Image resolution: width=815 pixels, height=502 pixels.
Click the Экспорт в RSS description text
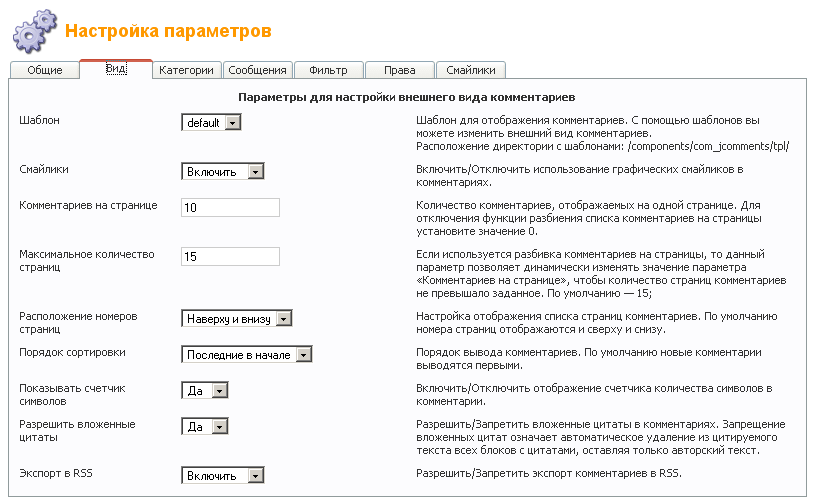pyautogui.click(x=548, y=473)
